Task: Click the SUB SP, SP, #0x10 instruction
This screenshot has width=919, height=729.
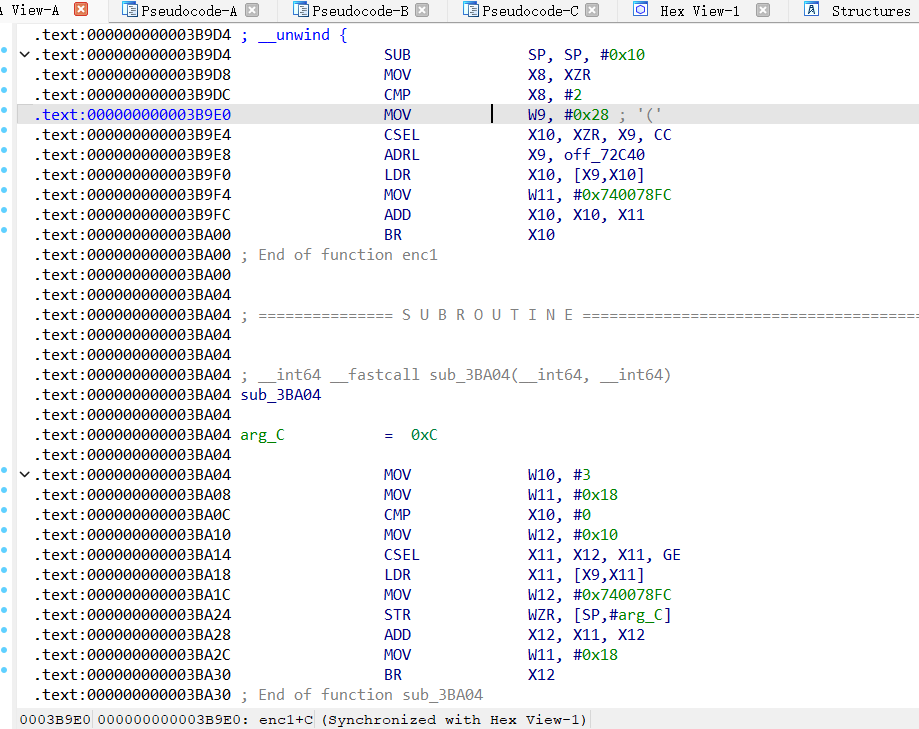Action: tap(514, 55)
